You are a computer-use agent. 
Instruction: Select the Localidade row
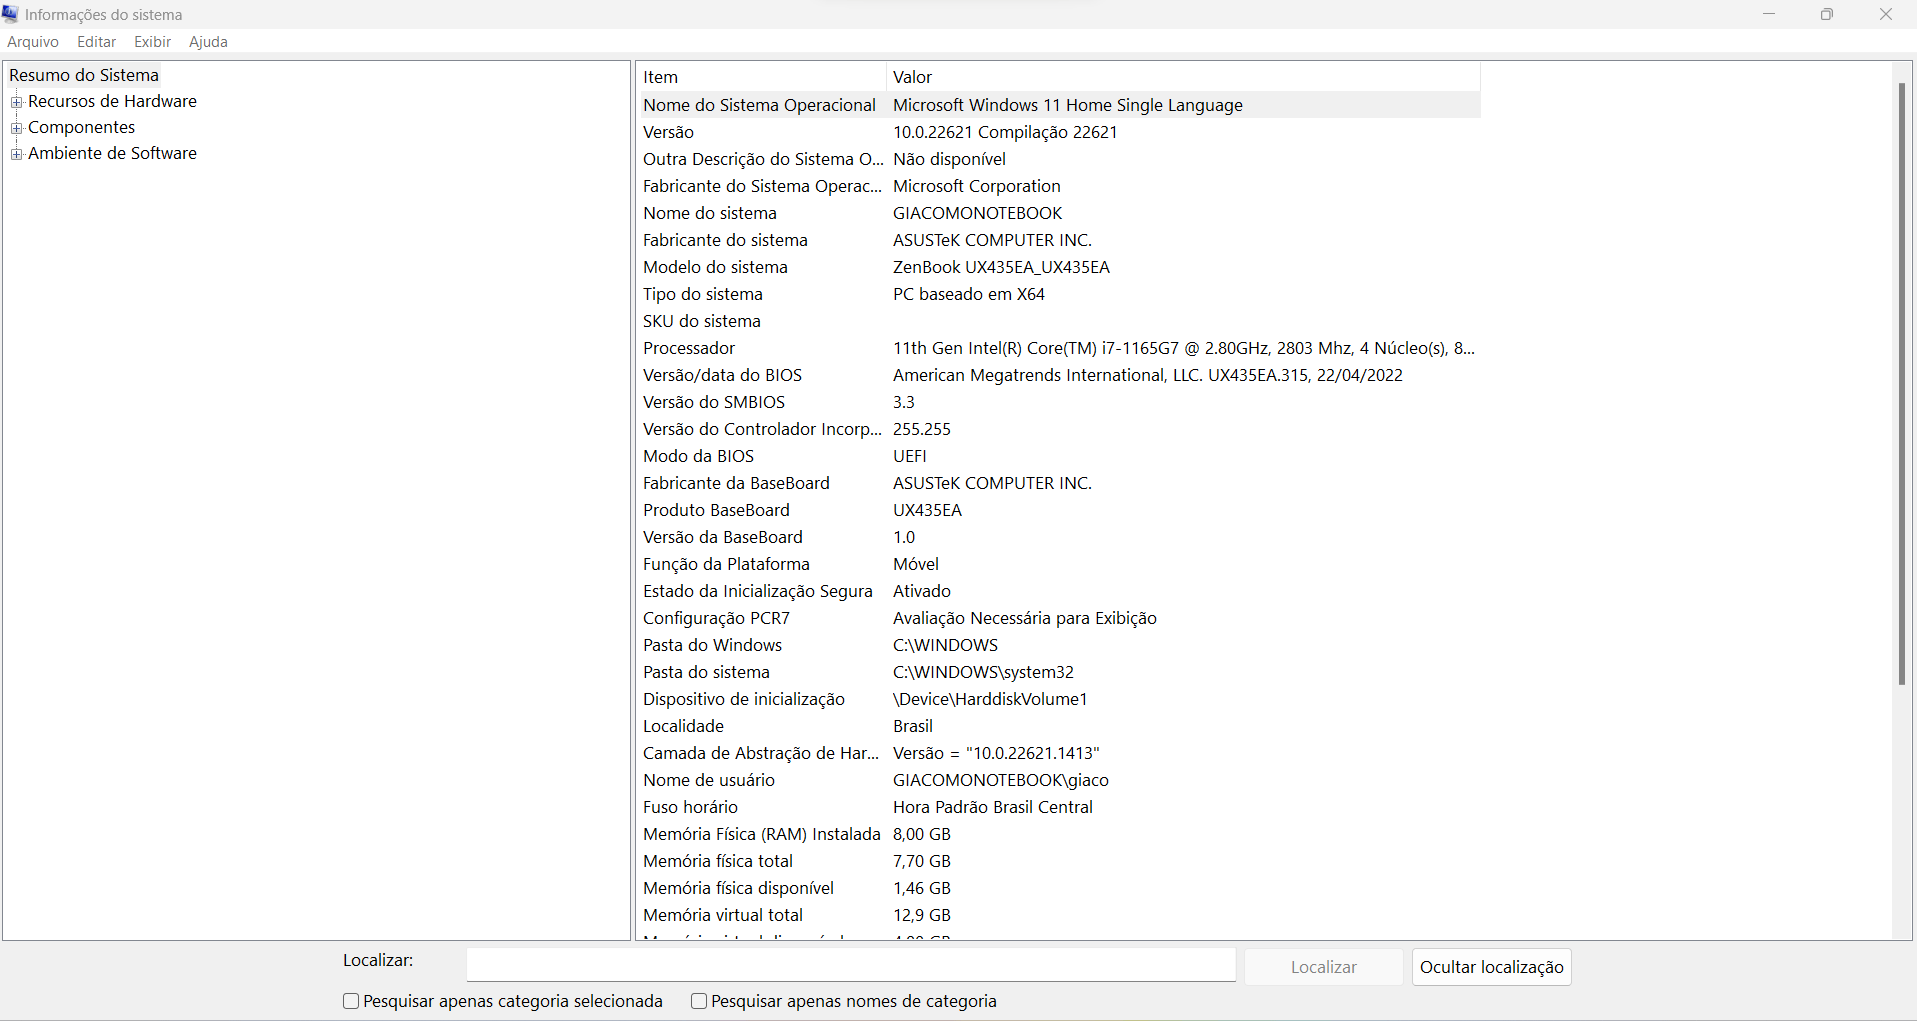pyautogui.click(x=1059, y=726)
